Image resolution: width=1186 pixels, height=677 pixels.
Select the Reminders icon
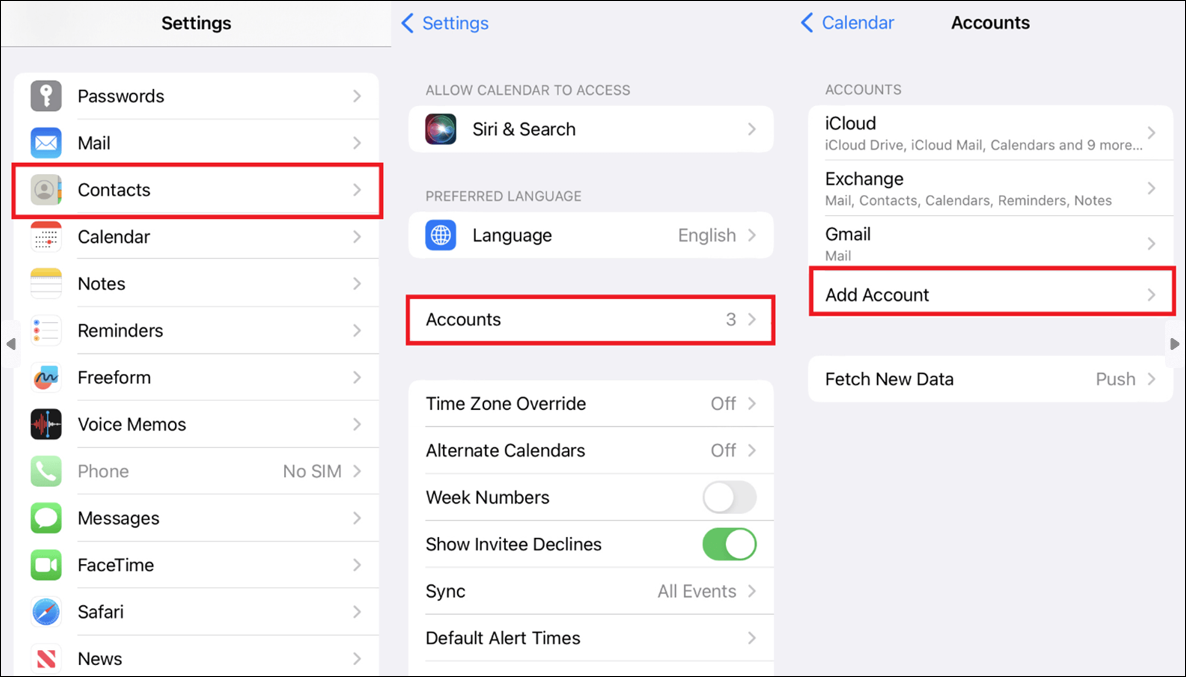[47, 330]
